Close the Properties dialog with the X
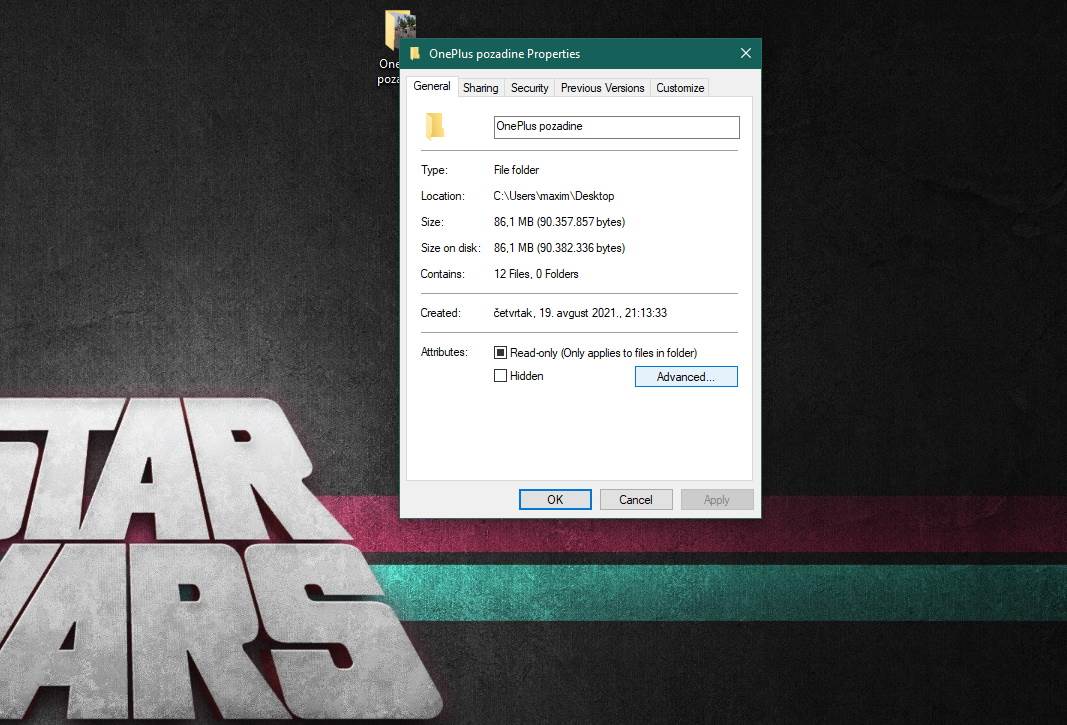The image size is (1067, 725). tap(745, 54)
